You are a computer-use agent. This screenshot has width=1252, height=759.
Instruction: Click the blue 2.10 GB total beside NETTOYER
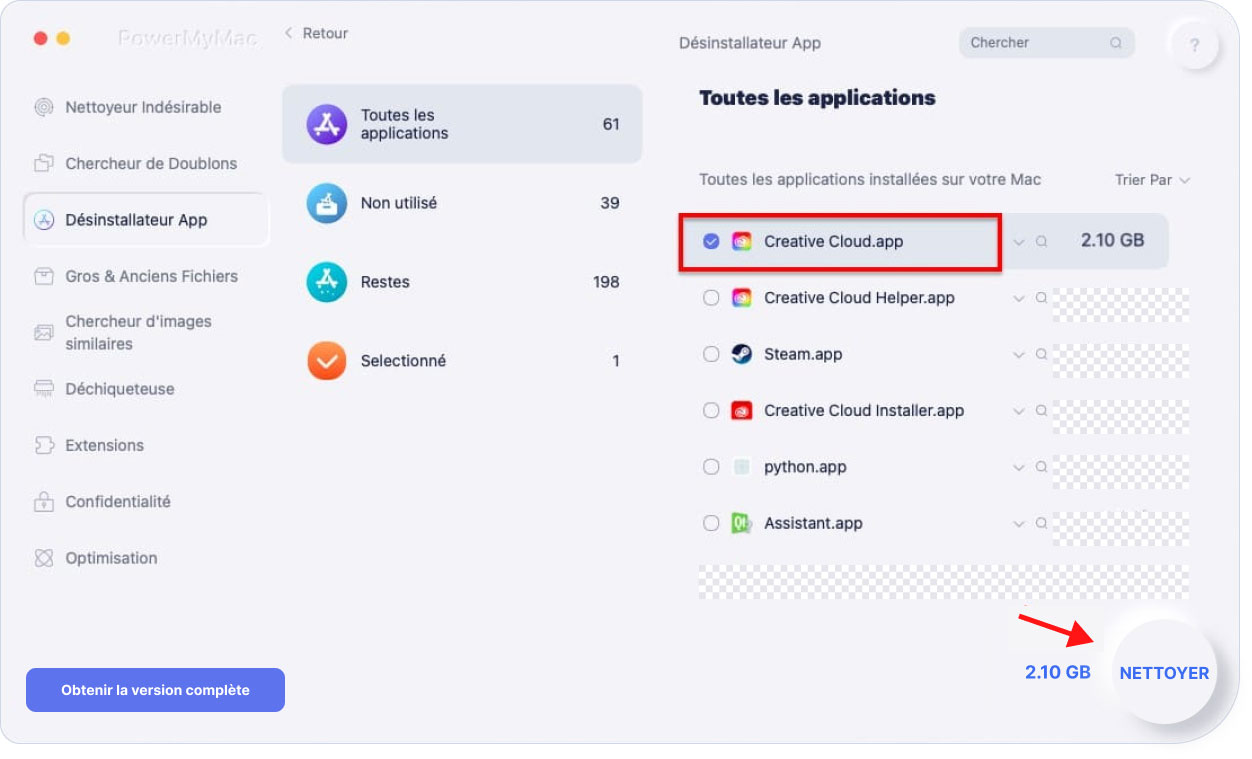pyautogui.click(x=1057, y=673)
